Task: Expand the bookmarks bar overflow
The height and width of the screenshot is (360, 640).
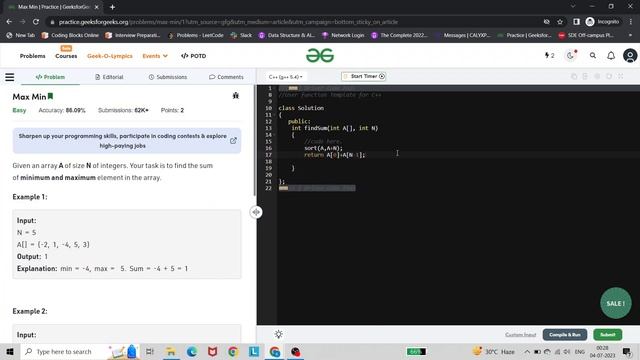Action: tap(630, 36)
